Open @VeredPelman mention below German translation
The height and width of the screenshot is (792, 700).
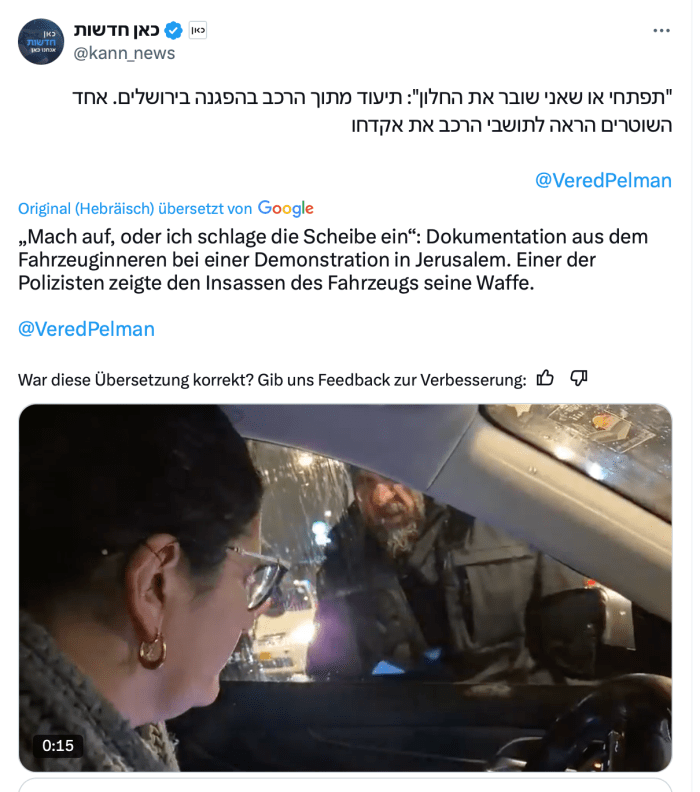click(86, 329)
